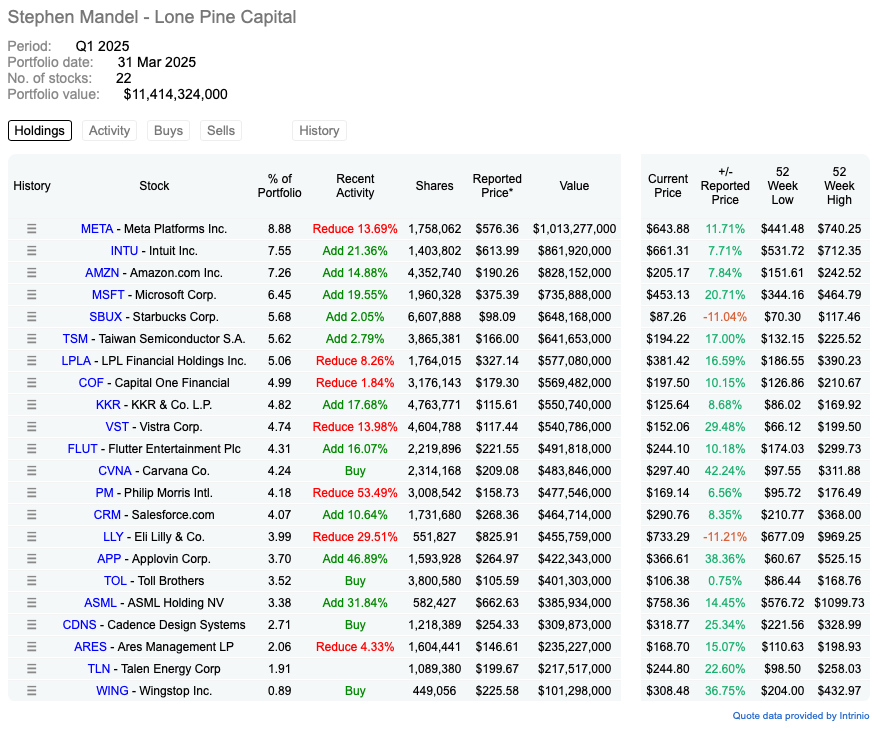
Task: Open the COF ticker link
Action: (x=91, y=383)
